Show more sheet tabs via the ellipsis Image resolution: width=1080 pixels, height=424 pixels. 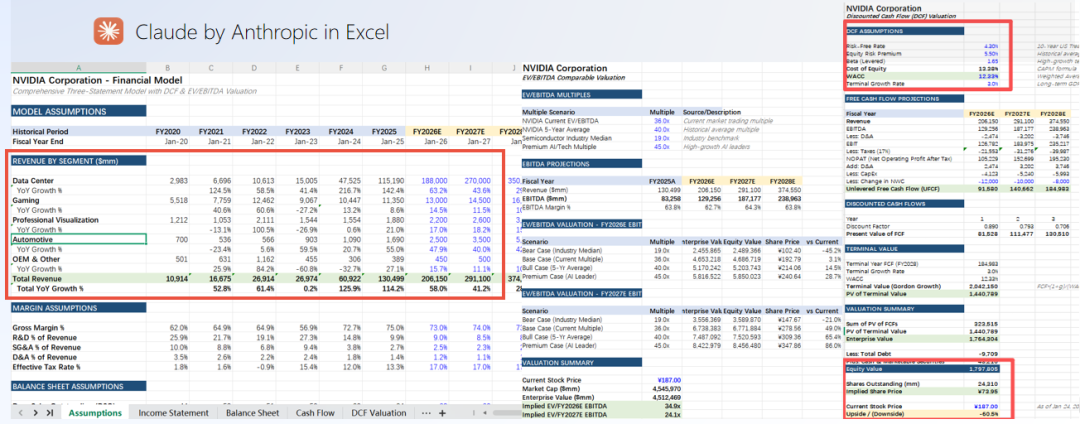click(x=426, y=413)
